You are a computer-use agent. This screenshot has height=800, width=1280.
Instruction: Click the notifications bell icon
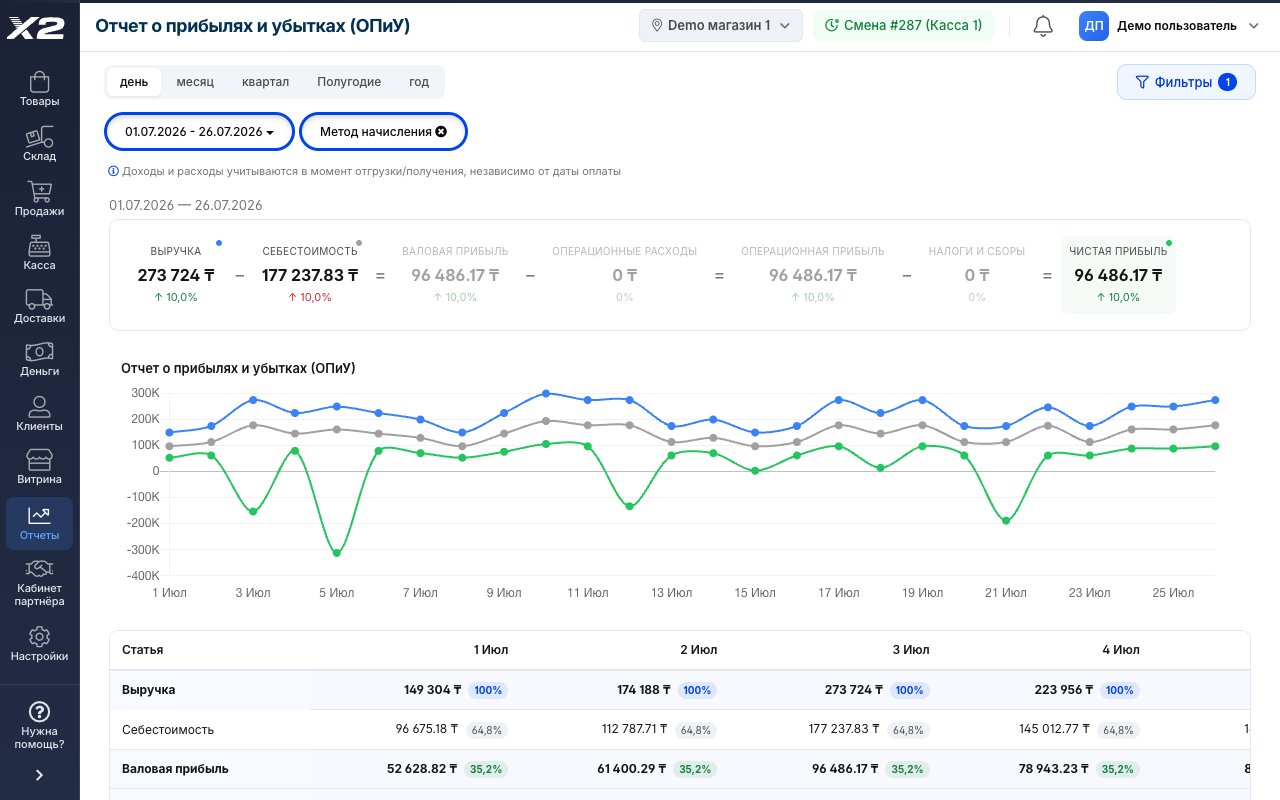coord(1043,26)
